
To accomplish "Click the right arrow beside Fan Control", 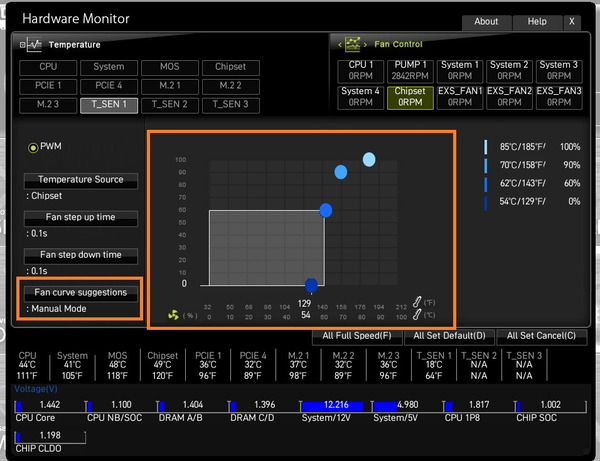I will (x=365, y=45).
